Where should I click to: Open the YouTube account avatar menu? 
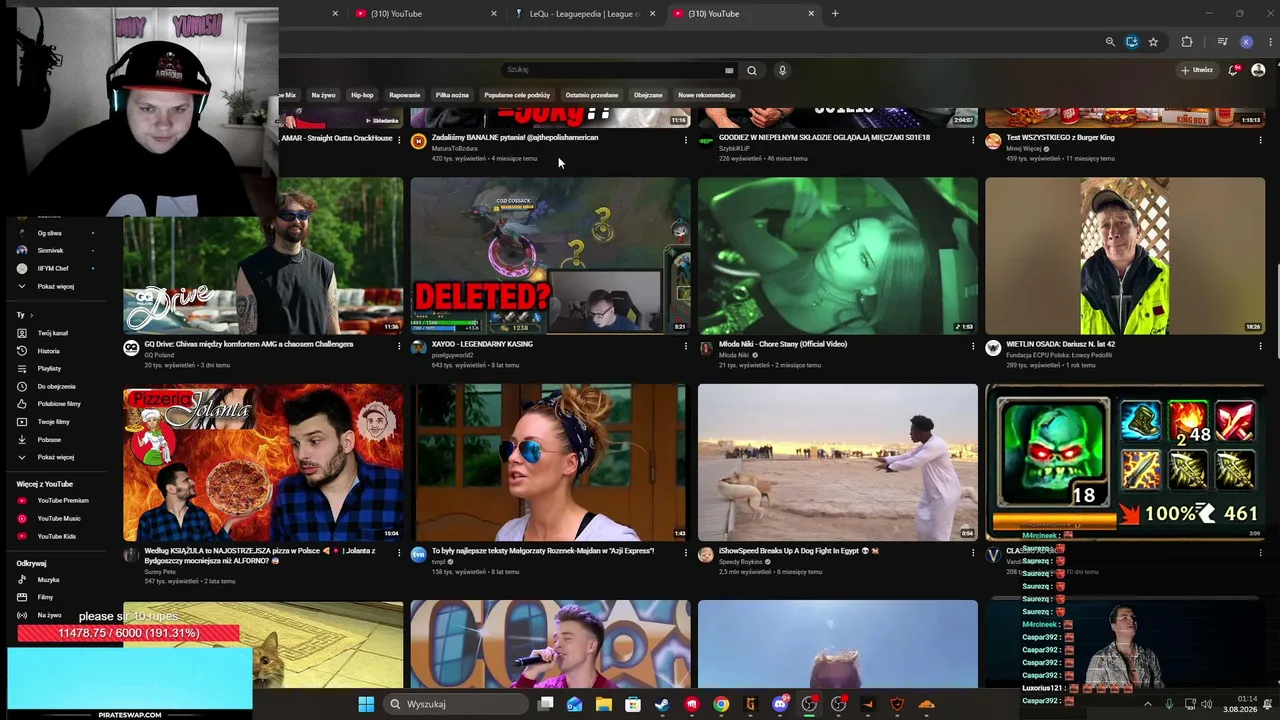[1258, 70]
